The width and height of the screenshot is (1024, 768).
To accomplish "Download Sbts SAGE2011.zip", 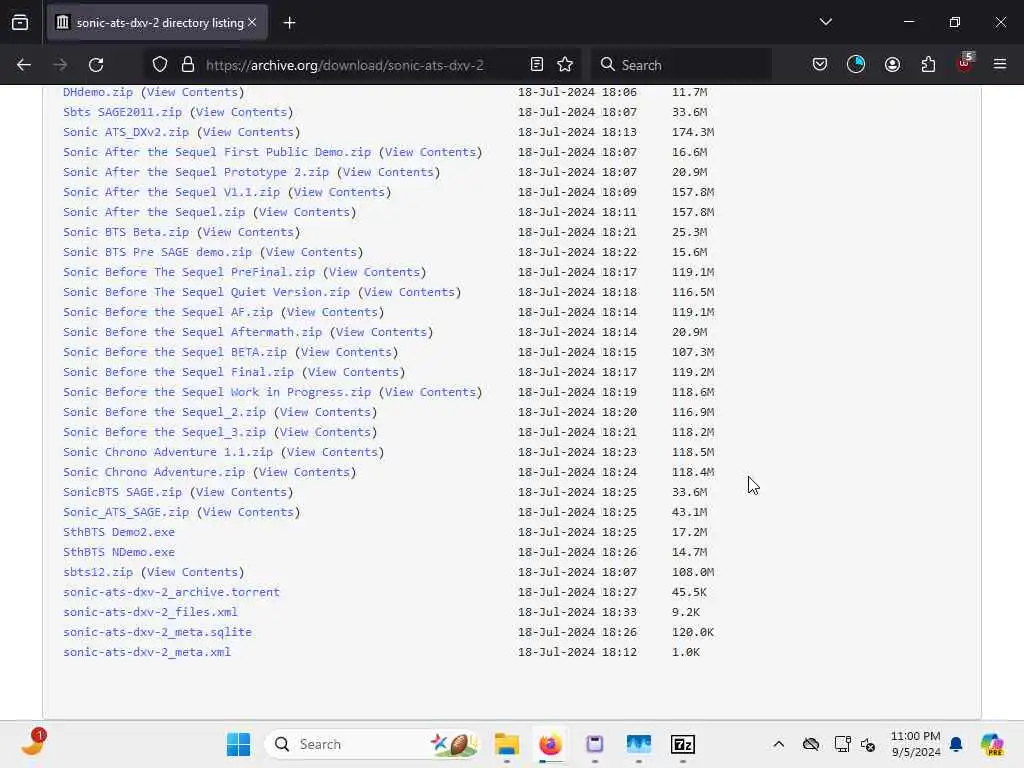I will 122,112.
